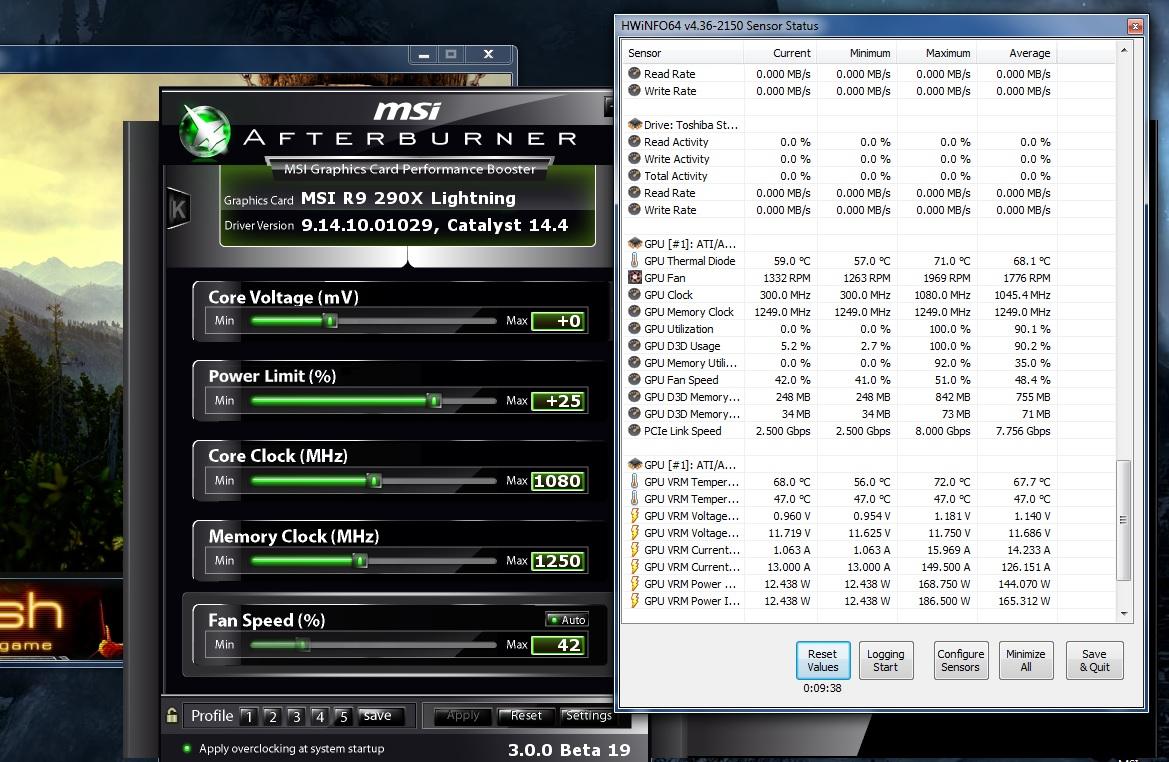This screenshot has width=1169, height=762.
Task: Click the Fan Speed slider handle
Action: (x=303, y=645)
